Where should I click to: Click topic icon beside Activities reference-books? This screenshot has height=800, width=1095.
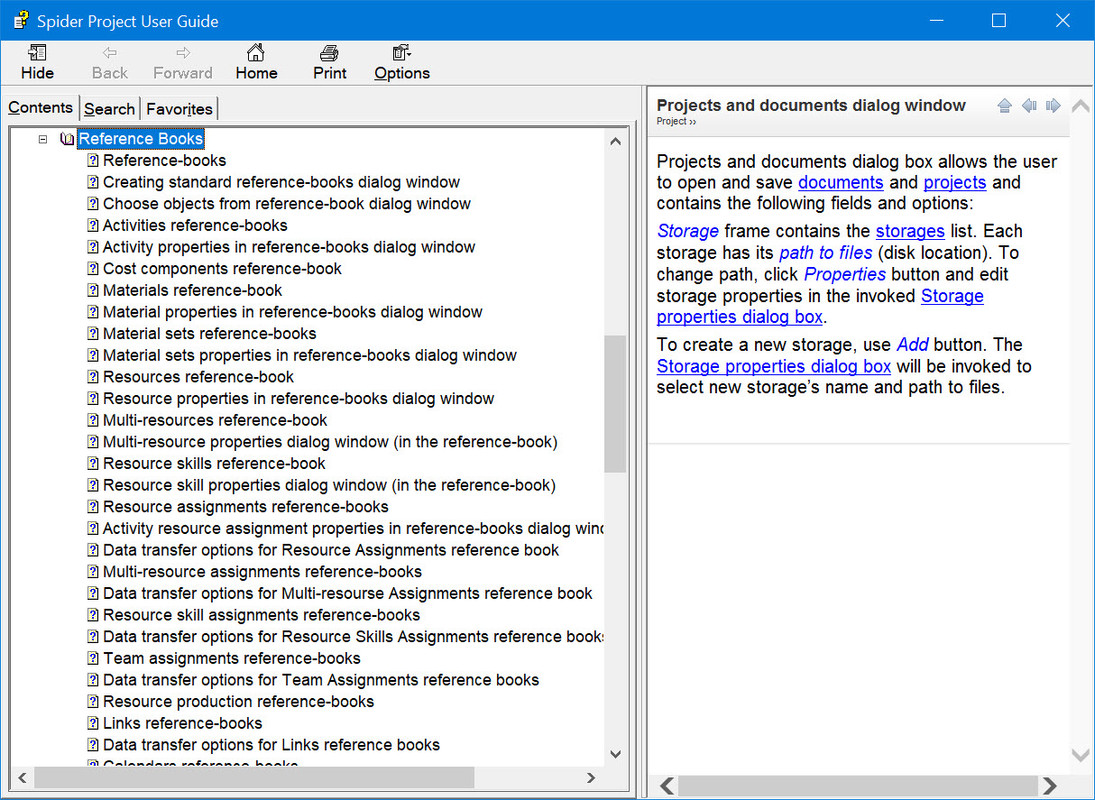tap(93, 225)
